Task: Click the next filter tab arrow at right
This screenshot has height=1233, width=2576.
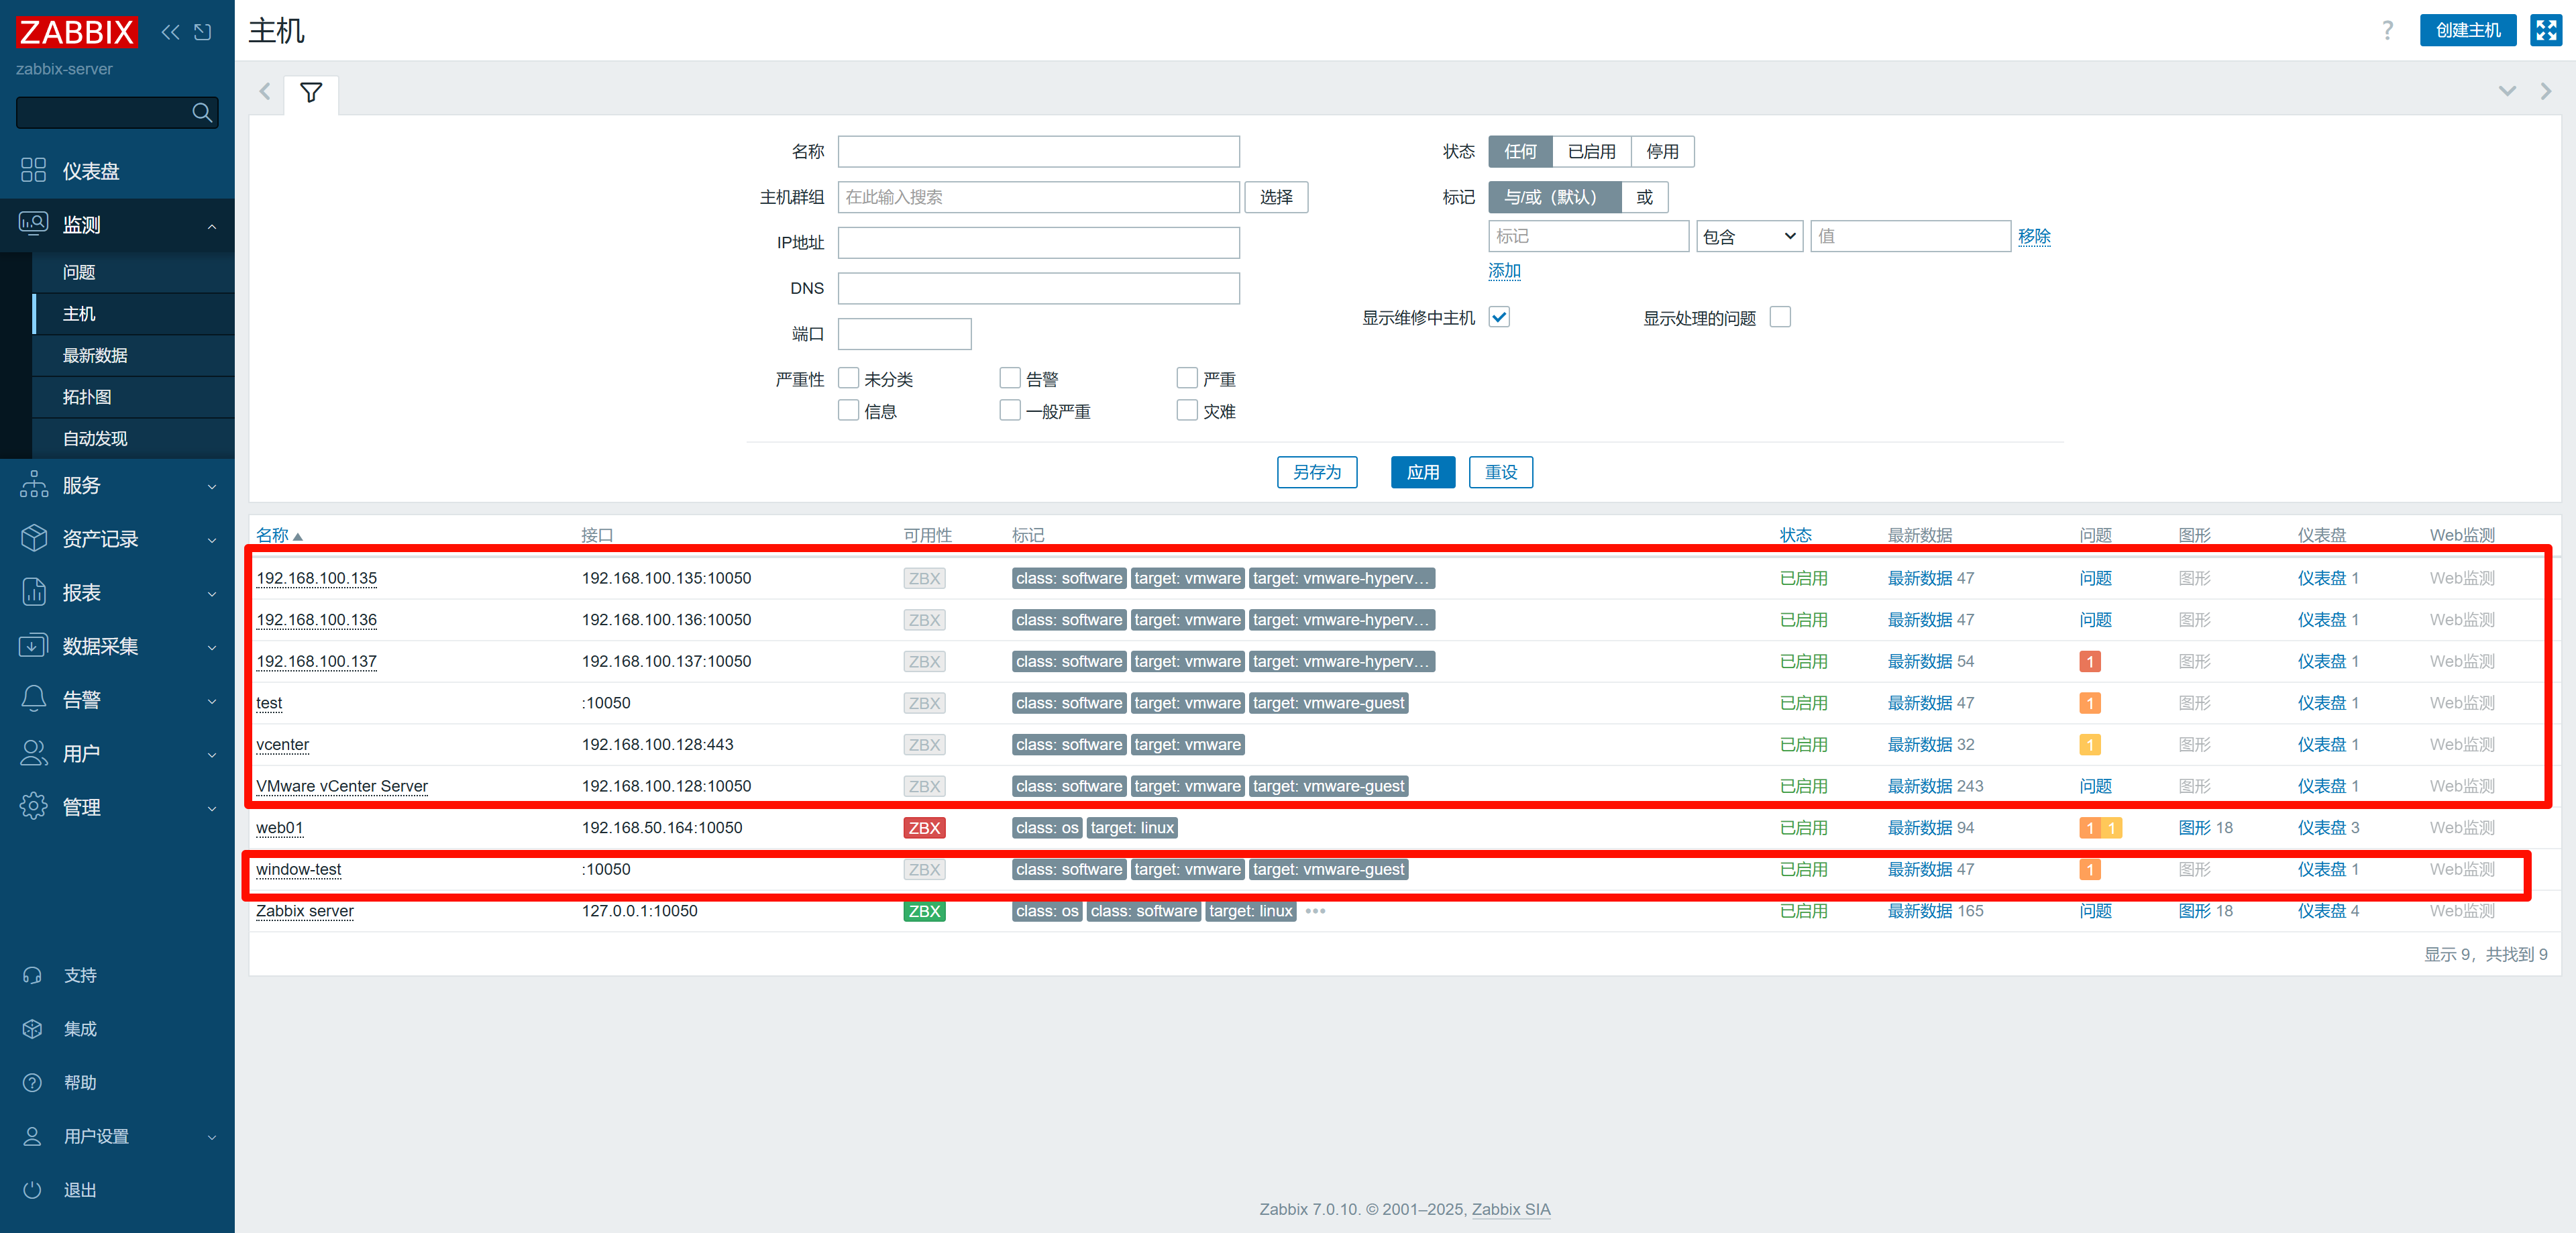Action: (2546, 92)
